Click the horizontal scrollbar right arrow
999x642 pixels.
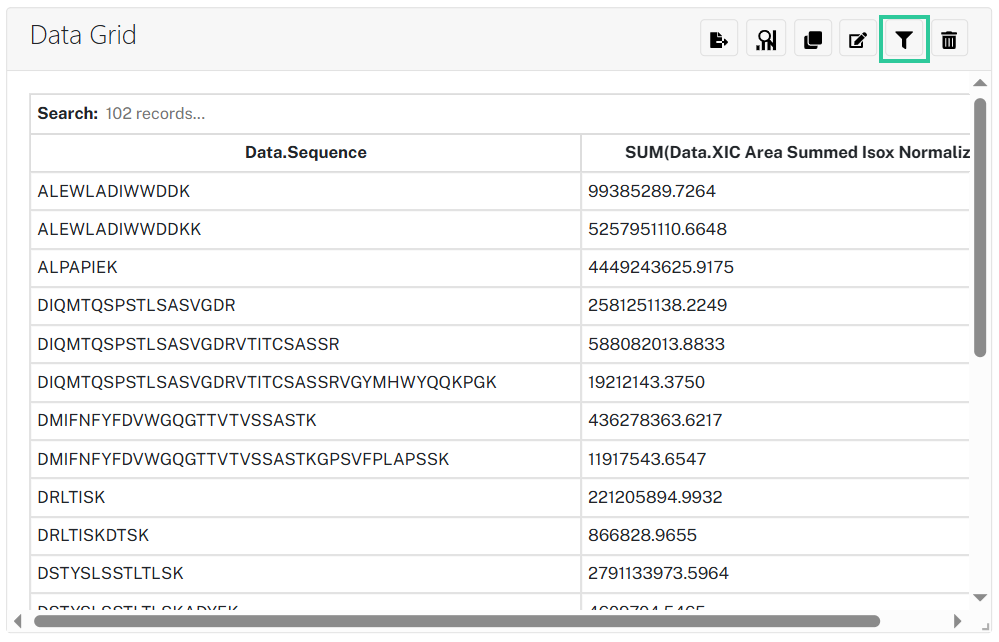pos(957,621)
